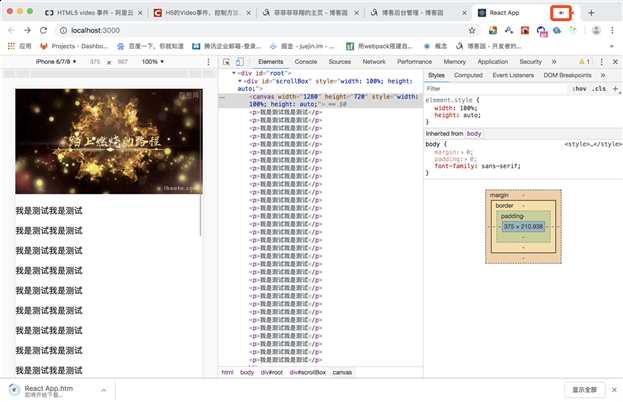Screen dimensions: 623x402
Task: Add a new style rule with plus icon
Action: [x=615, y=89]
